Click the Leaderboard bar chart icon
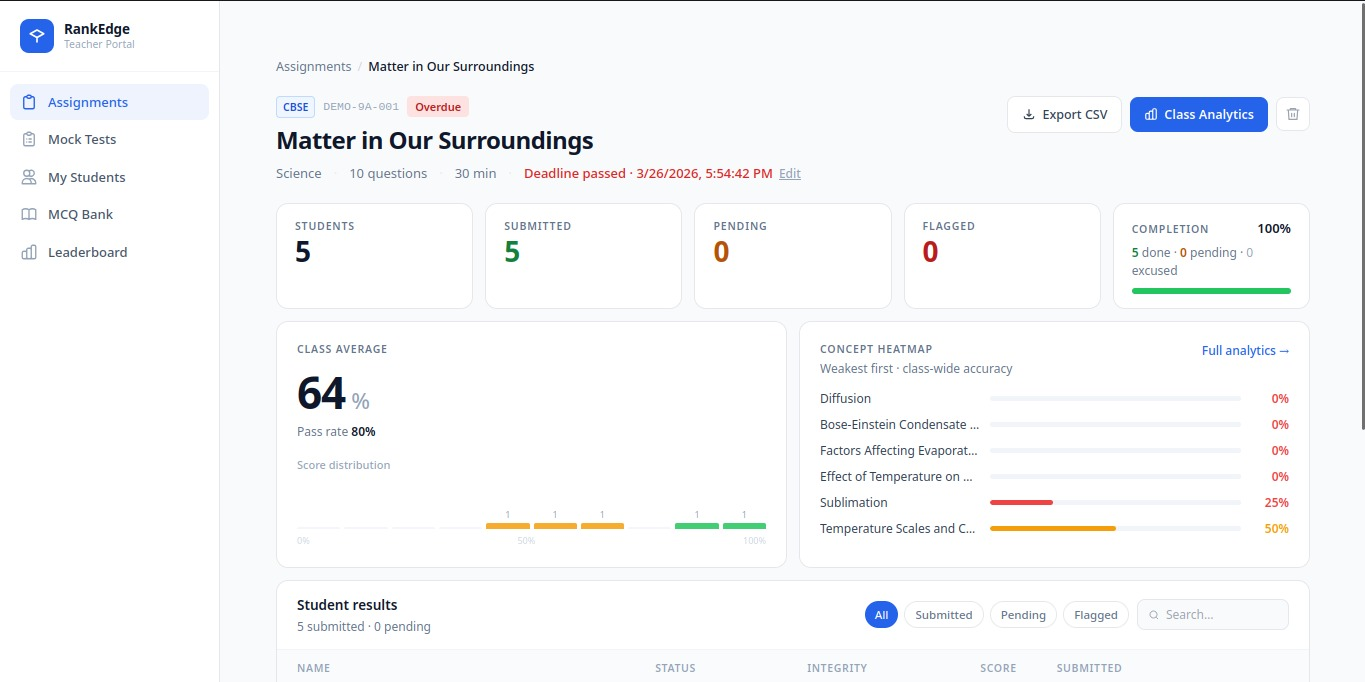 29,252
